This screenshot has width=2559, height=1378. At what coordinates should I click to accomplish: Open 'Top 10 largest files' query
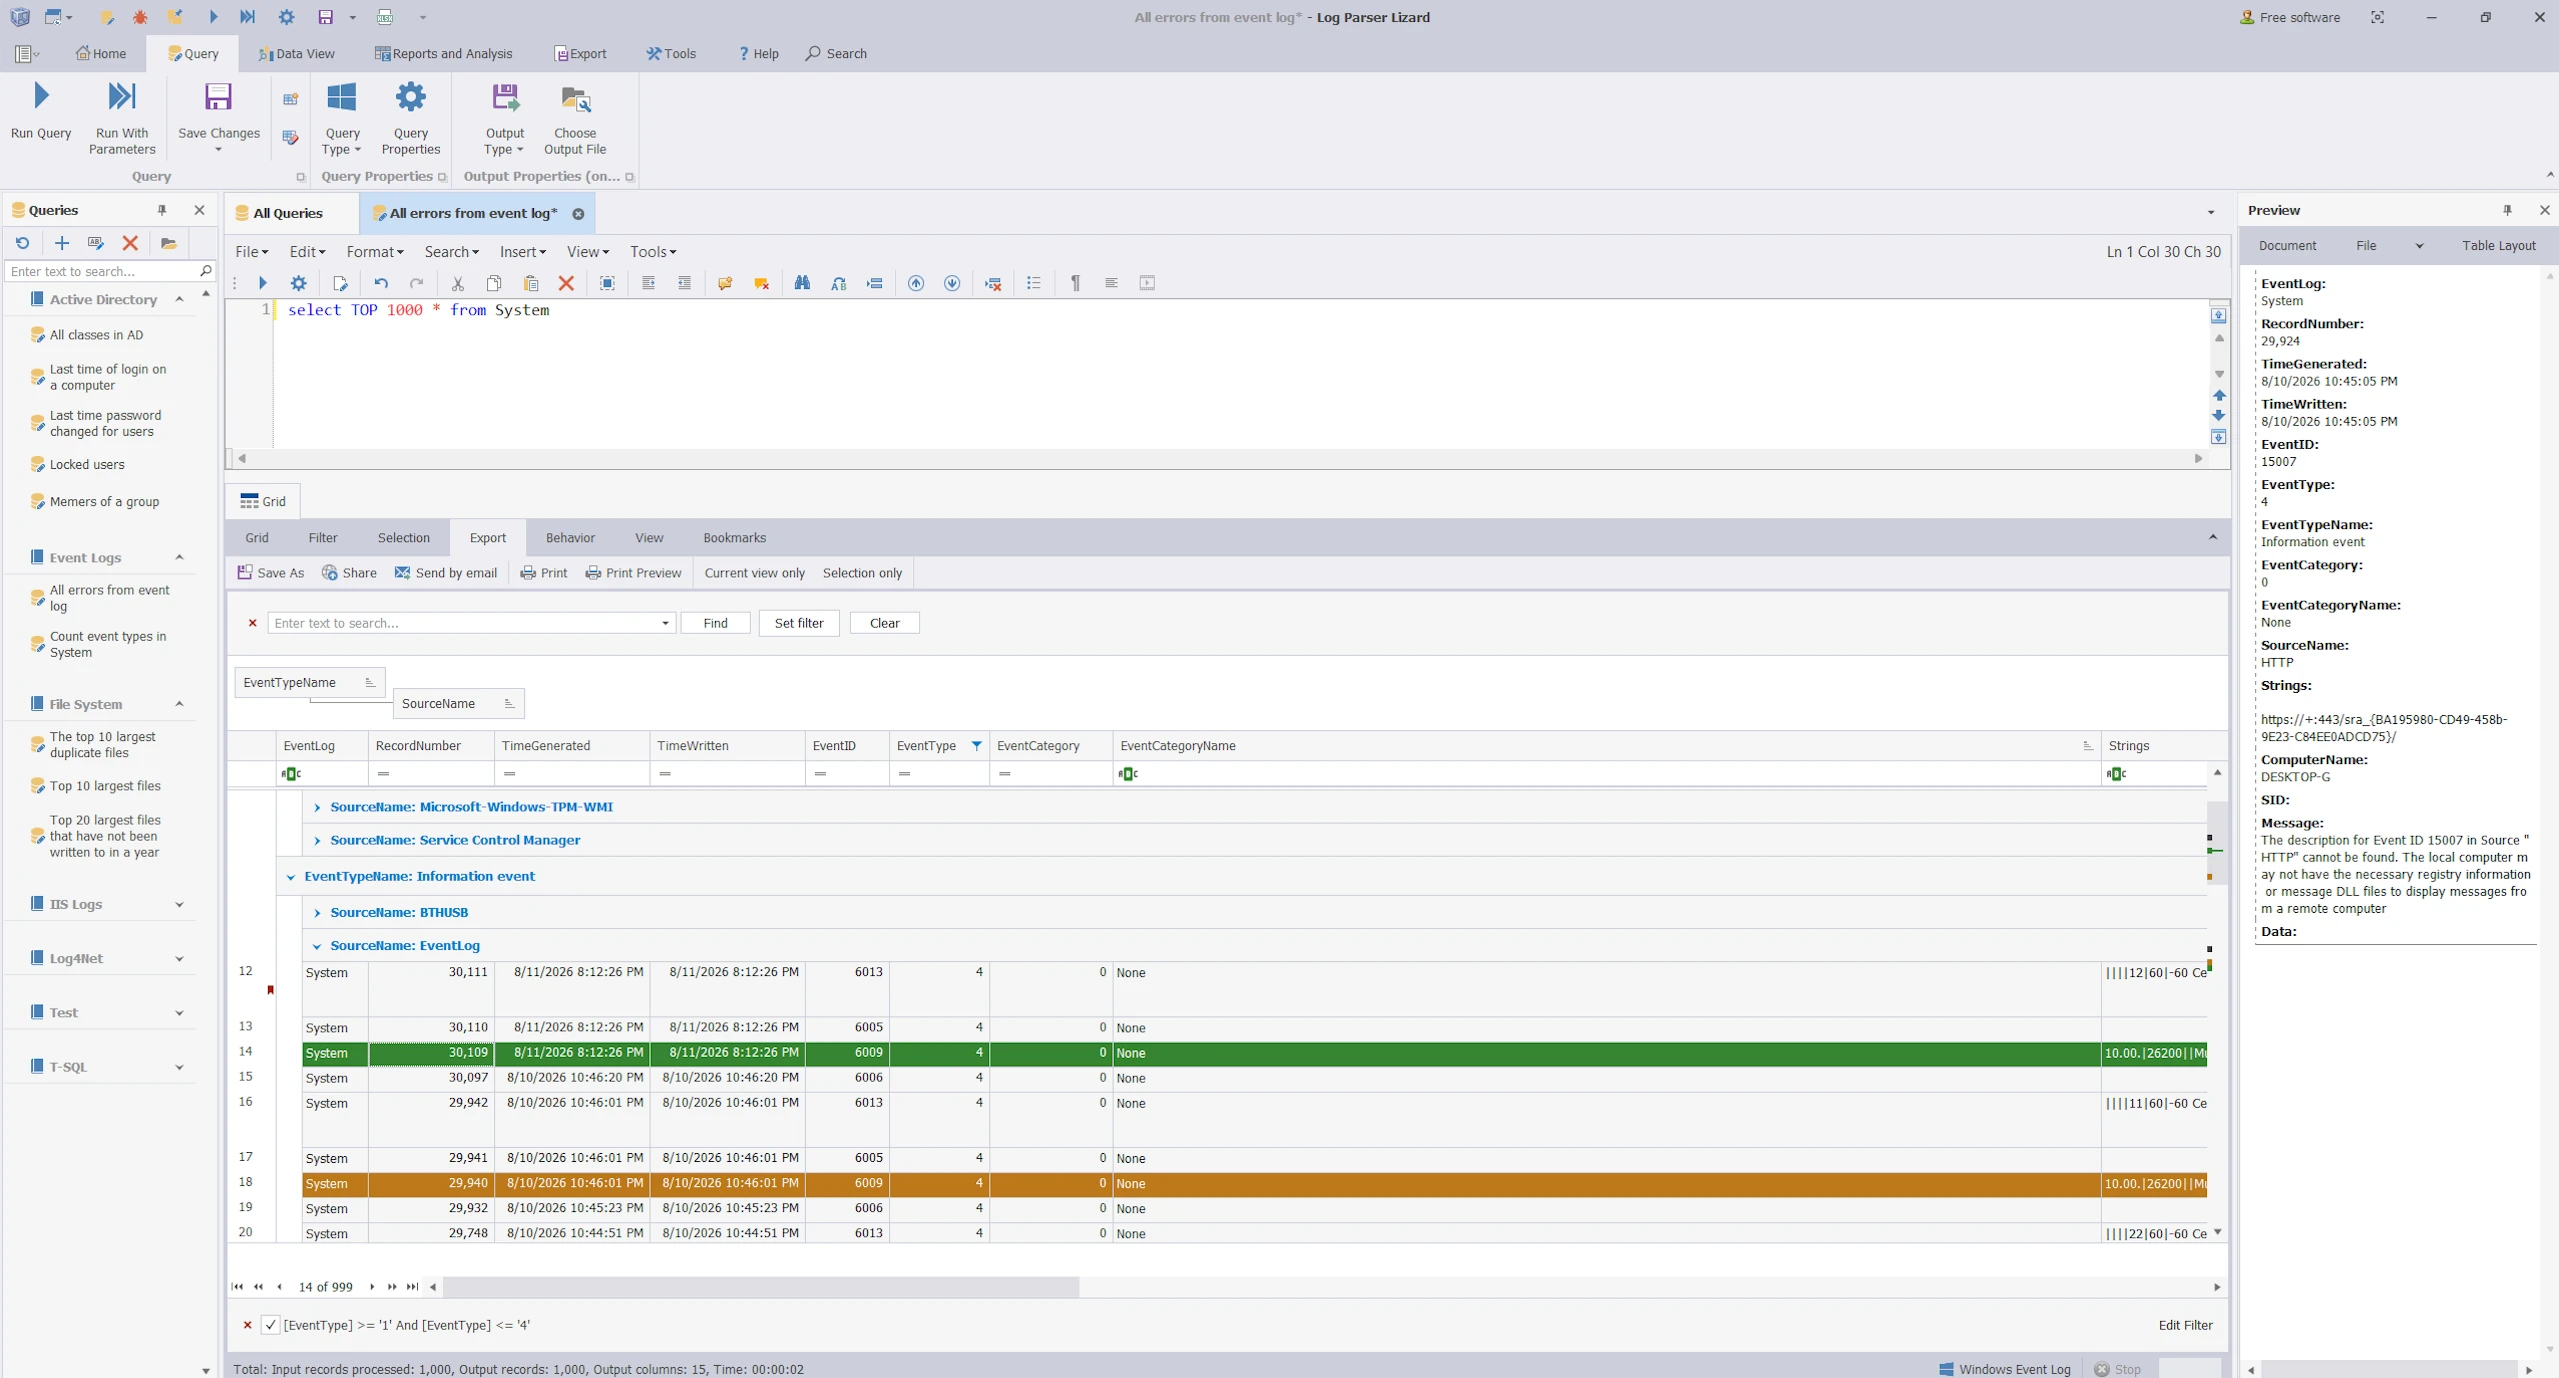click(105, 786)
